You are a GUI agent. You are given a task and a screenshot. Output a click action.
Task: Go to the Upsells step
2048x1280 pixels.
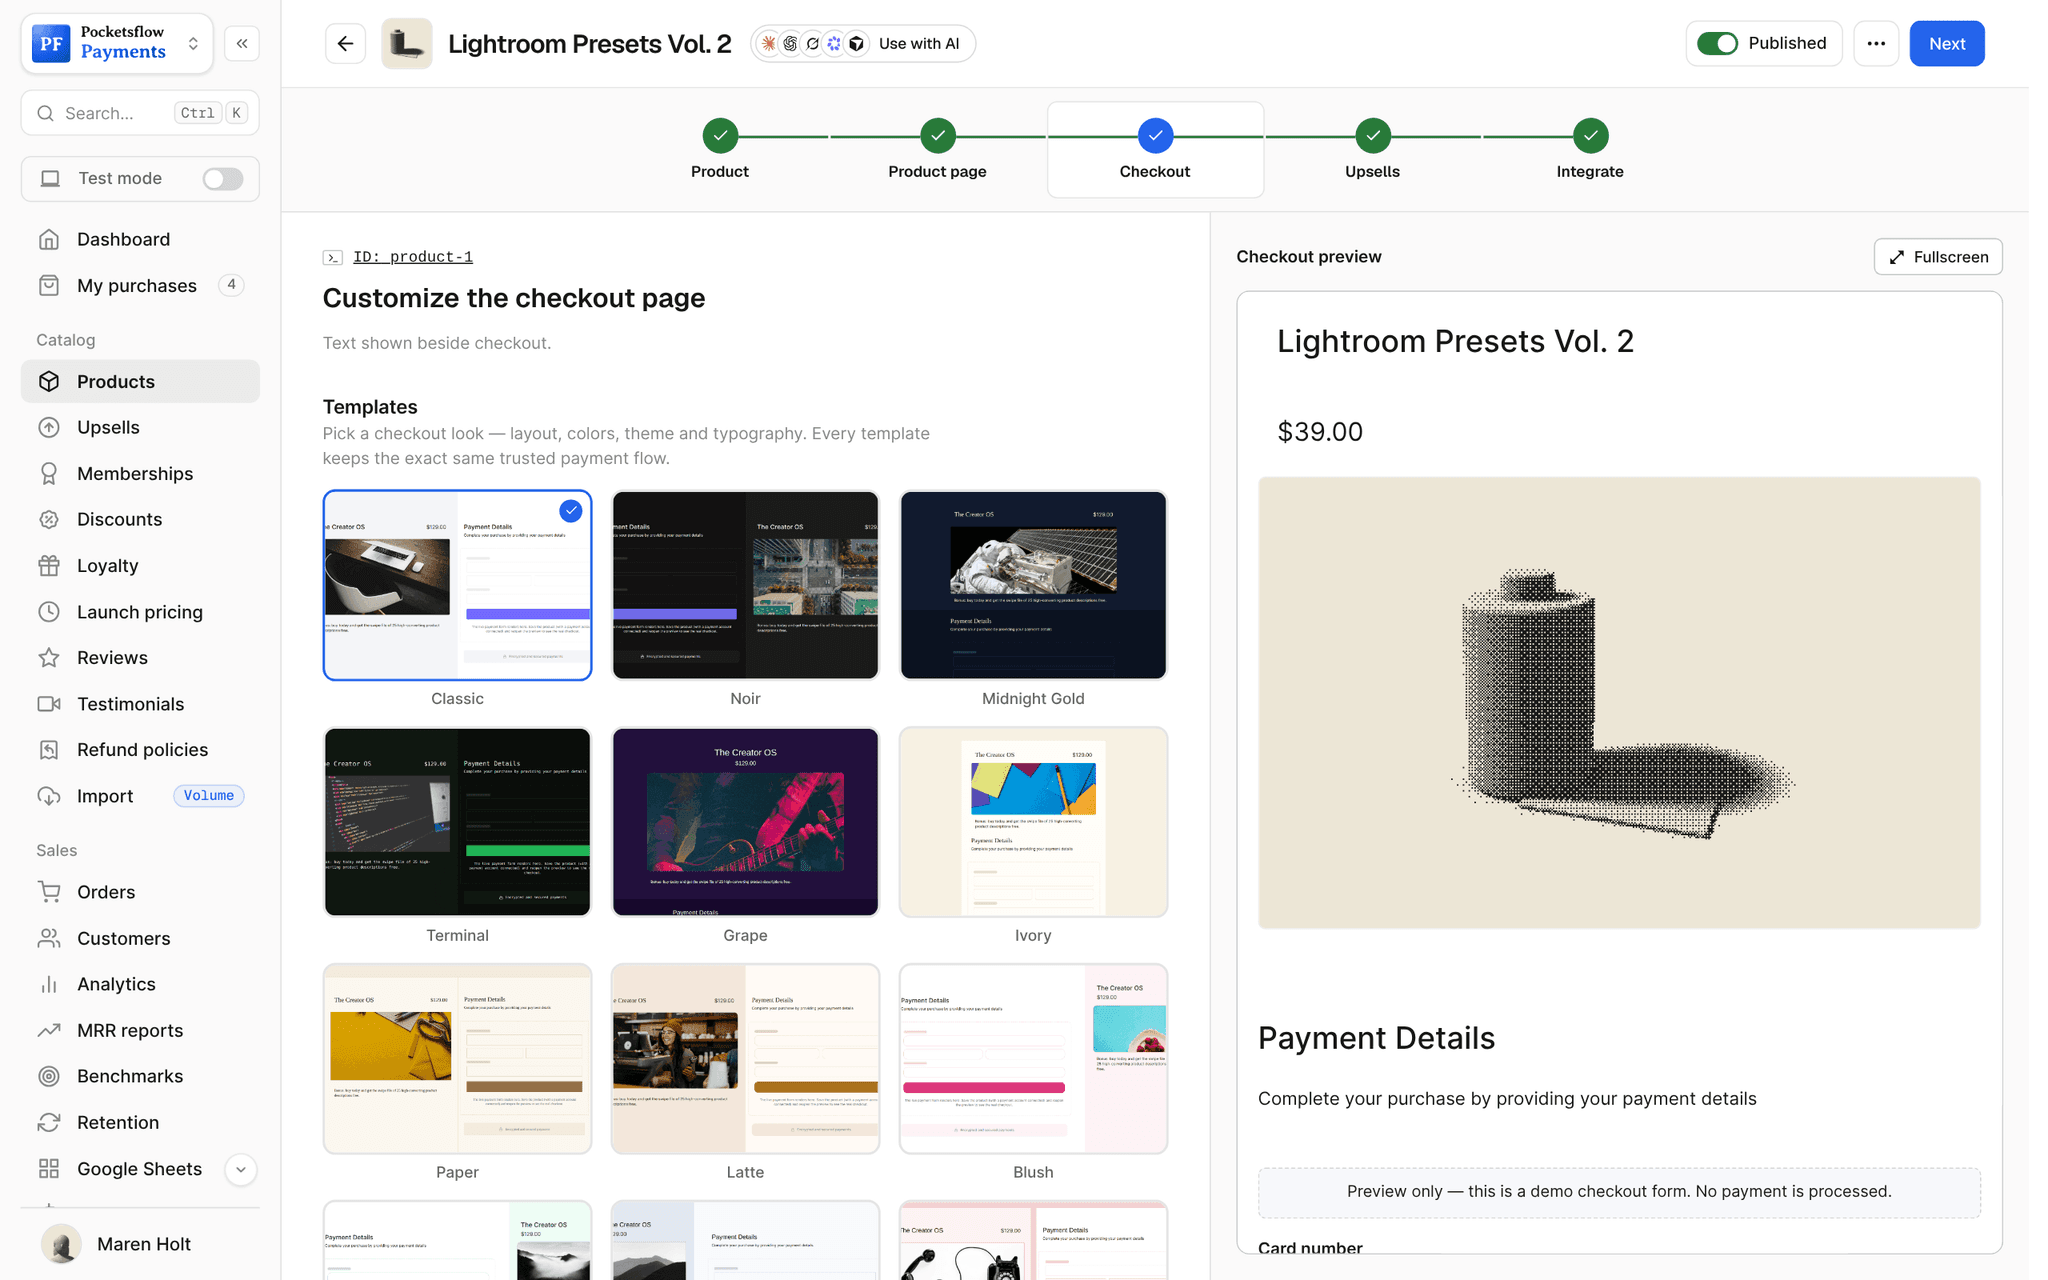click(1372, 150)
